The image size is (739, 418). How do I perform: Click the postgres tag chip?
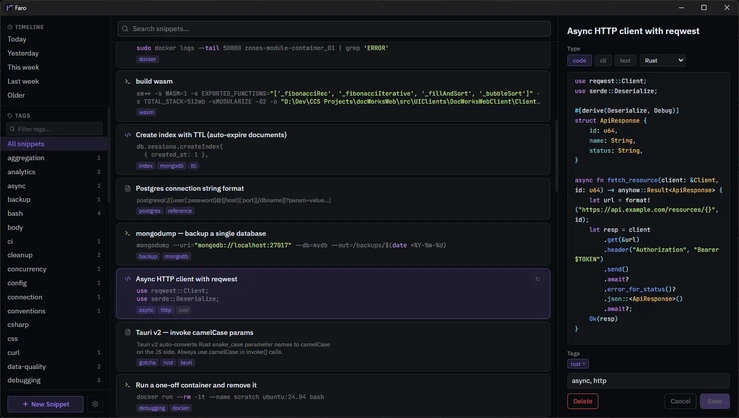[149, 211]
